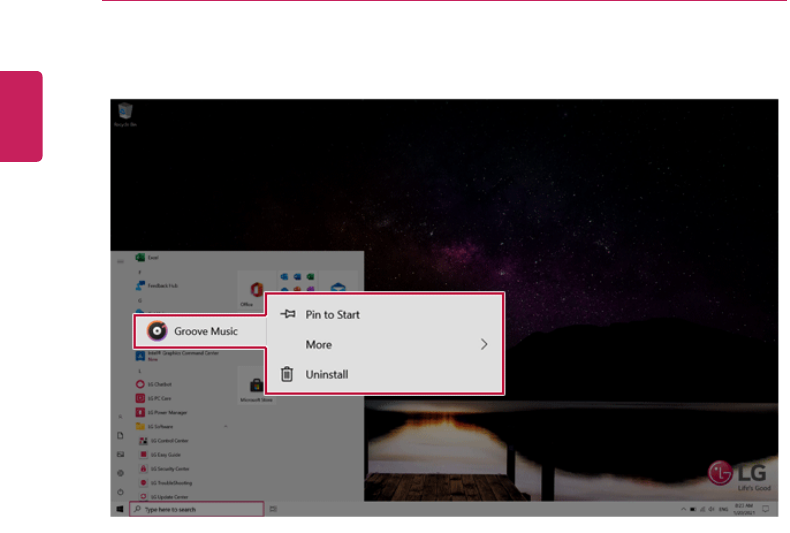The height and width of the screenshot is (533, 790).
Task: Select the Recycle Bin desktop icon
Action: click(125, 115)
